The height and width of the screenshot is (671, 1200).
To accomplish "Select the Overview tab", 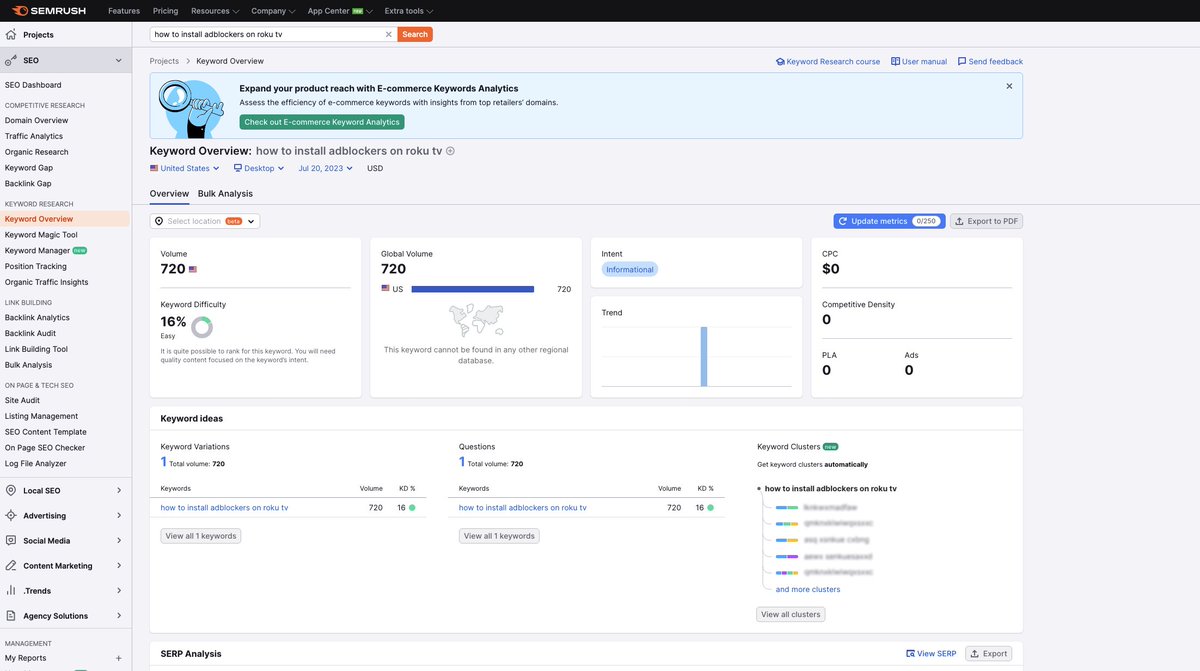I will [x=169, y=193].
